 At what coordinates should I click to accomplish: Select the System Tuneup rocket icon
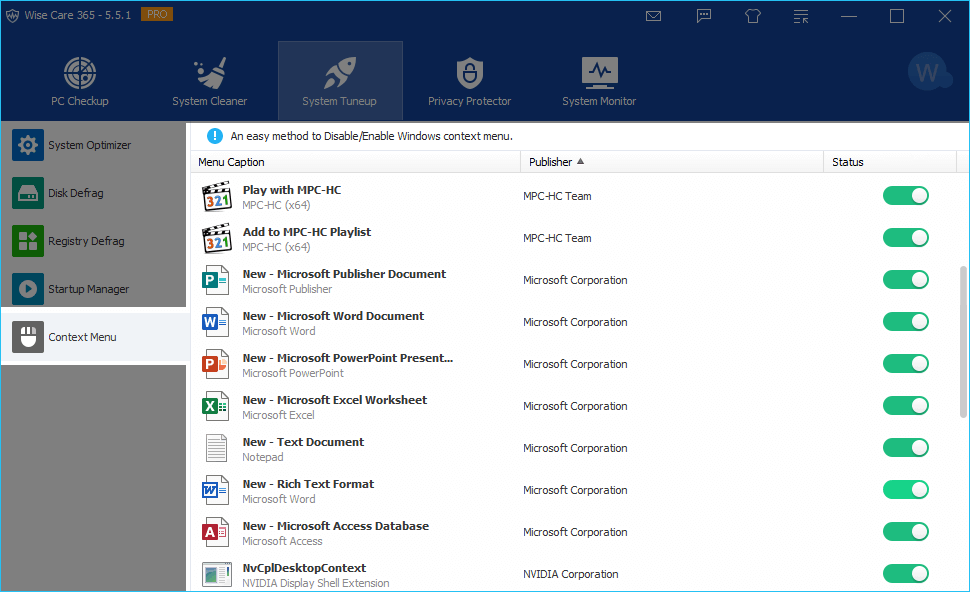[340, 73]
